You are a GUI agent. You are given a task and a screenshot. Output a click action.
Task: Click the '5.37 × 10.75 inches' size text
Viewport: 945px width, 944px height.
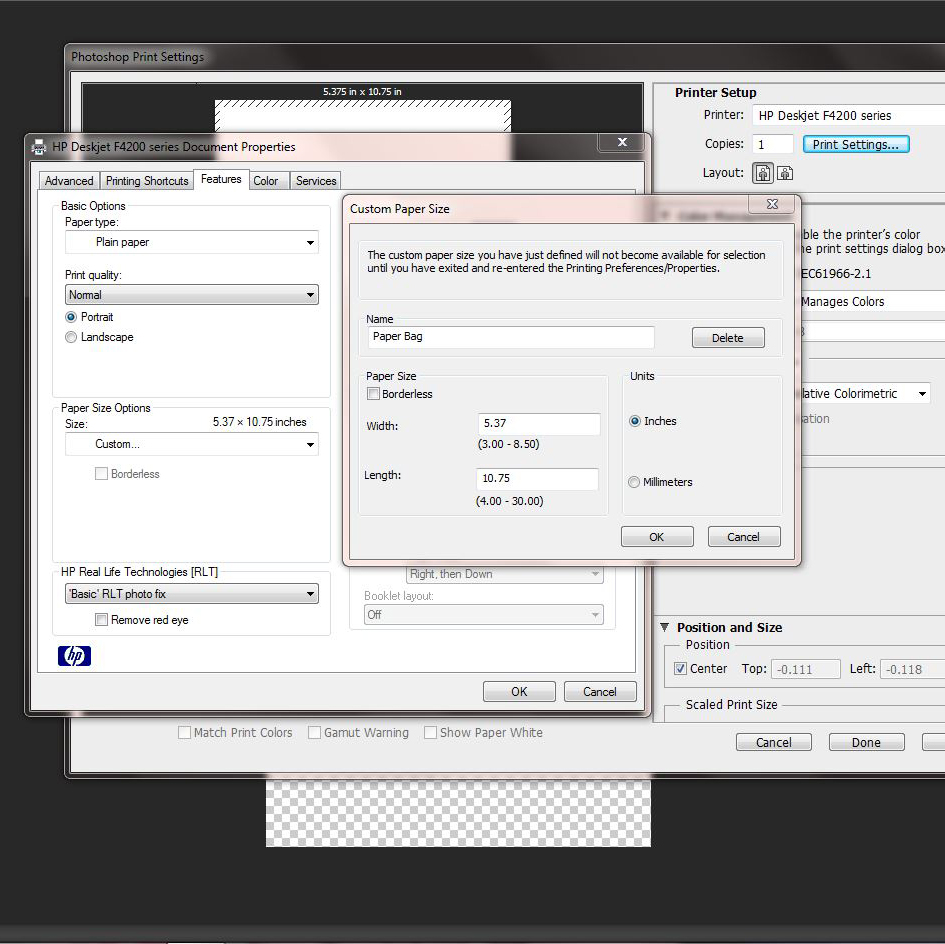coord(260,422)
